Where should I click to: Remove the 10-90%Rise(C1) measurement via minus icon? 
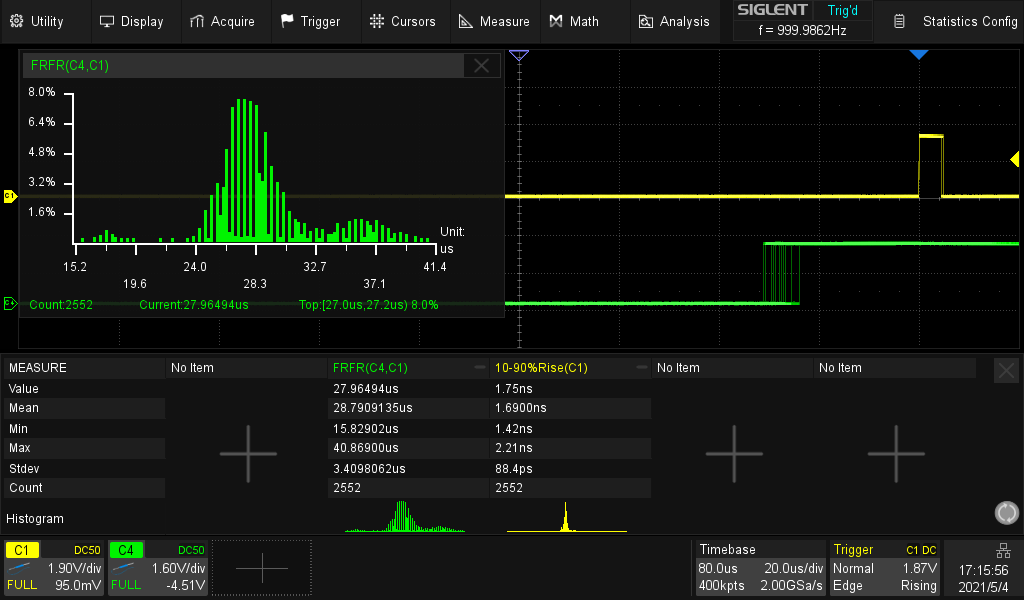(642, 368)
